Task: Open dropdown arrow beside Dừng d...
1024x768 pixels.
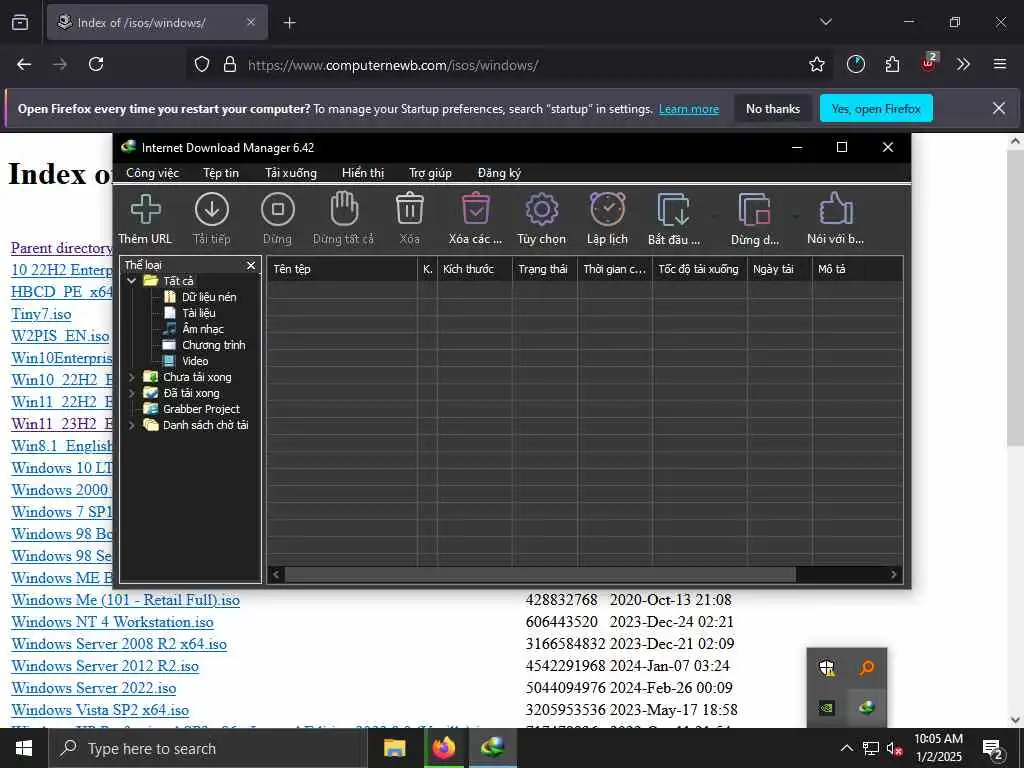Action: coord(795,215)
